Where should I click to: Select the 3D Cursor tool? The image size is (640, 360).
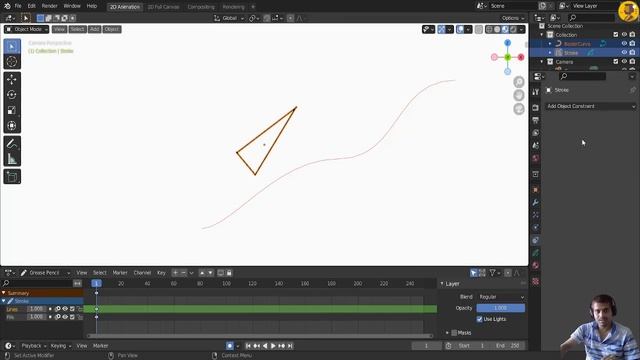[12, 62]
